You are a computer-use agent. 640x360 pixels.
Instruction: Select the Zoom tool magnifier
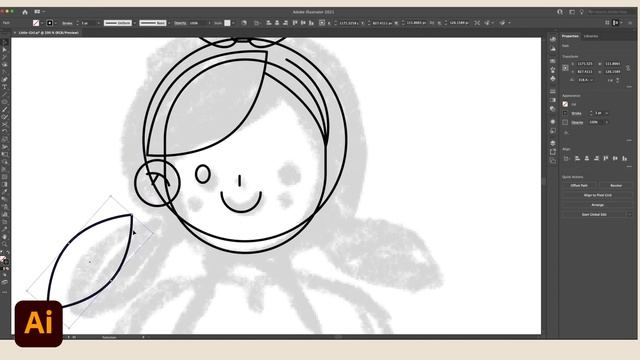[4, 244]
